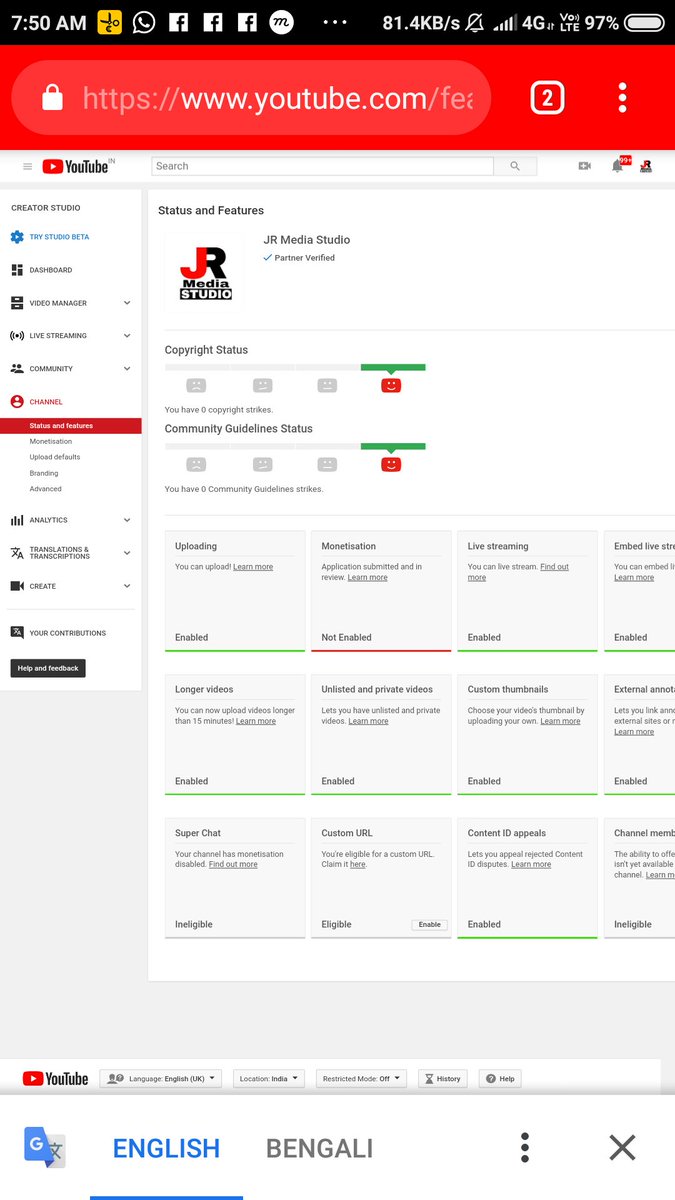Open the browser tab switcher showing 2

tap(547, 97)
